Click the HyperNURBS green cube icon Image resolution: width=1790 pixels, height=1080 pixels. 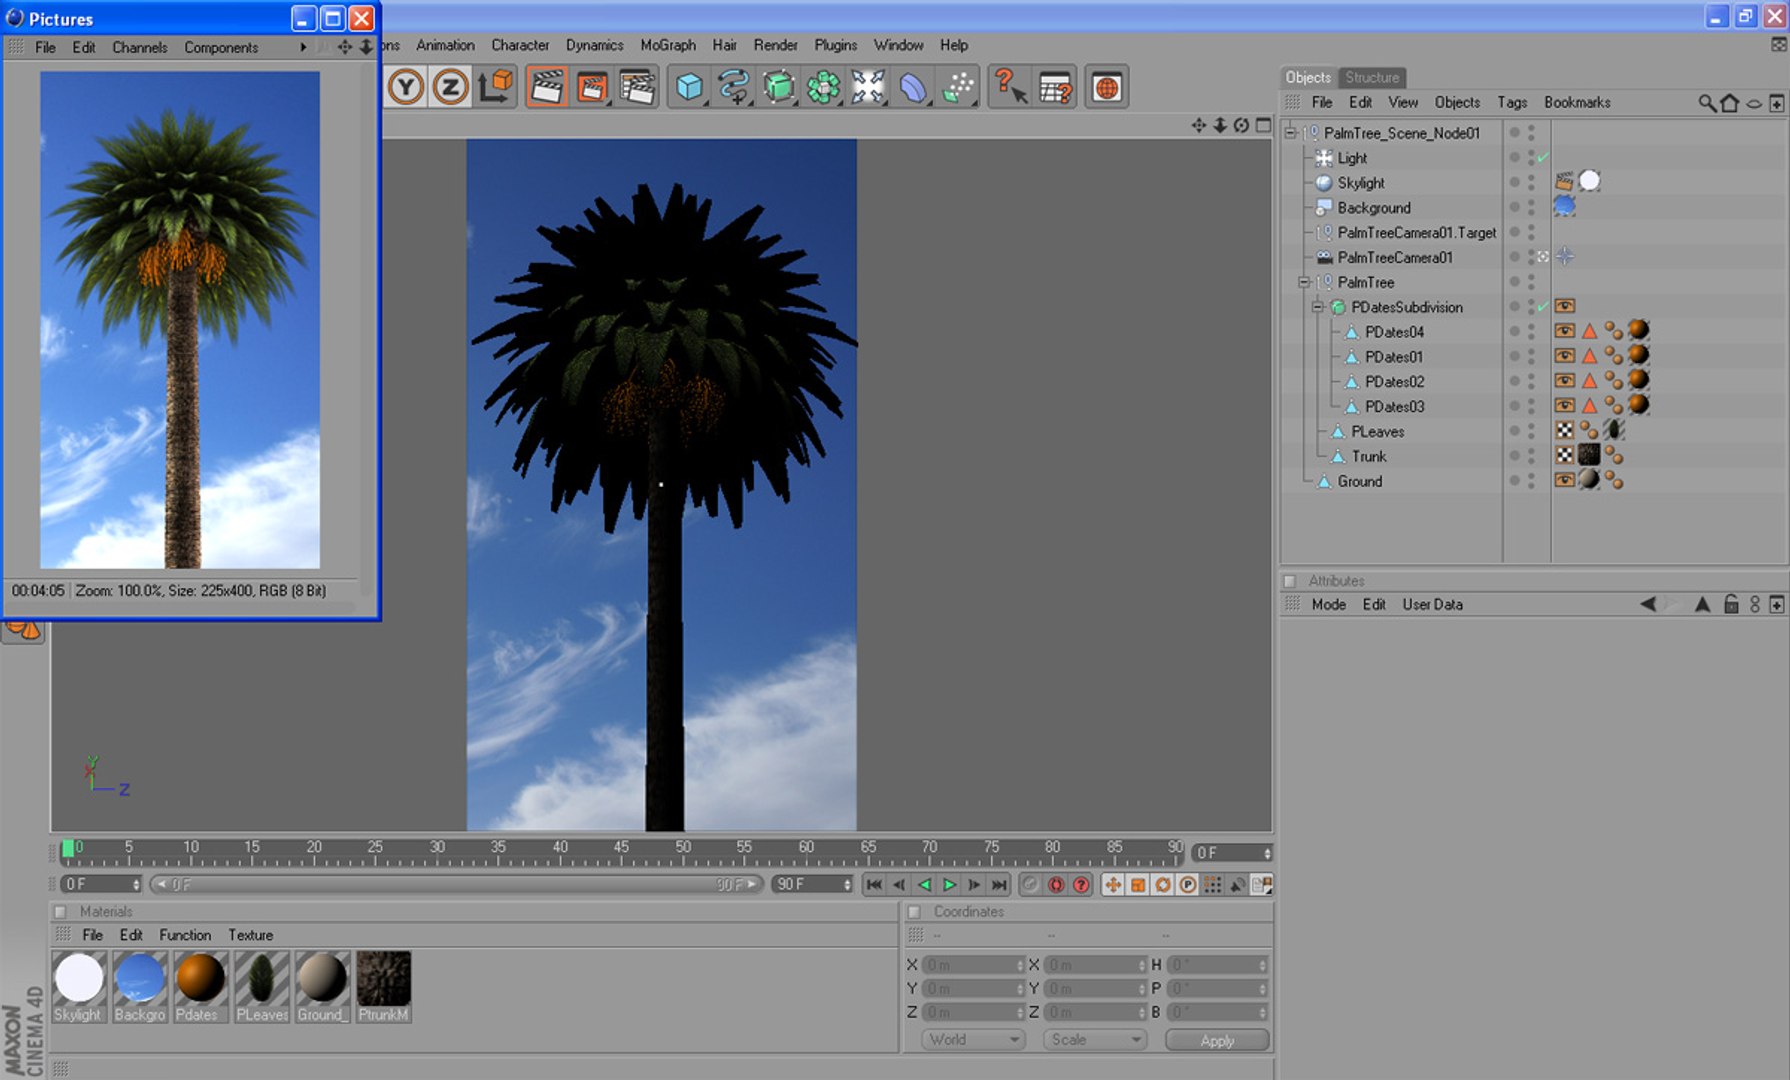click(x=778, y=88)
